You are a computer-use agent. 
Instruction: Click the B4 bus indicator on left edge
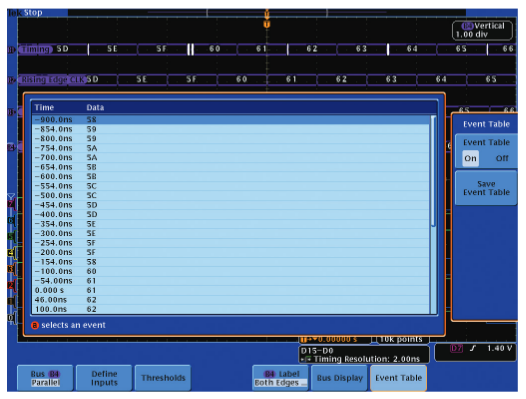[x=11, y=147]
